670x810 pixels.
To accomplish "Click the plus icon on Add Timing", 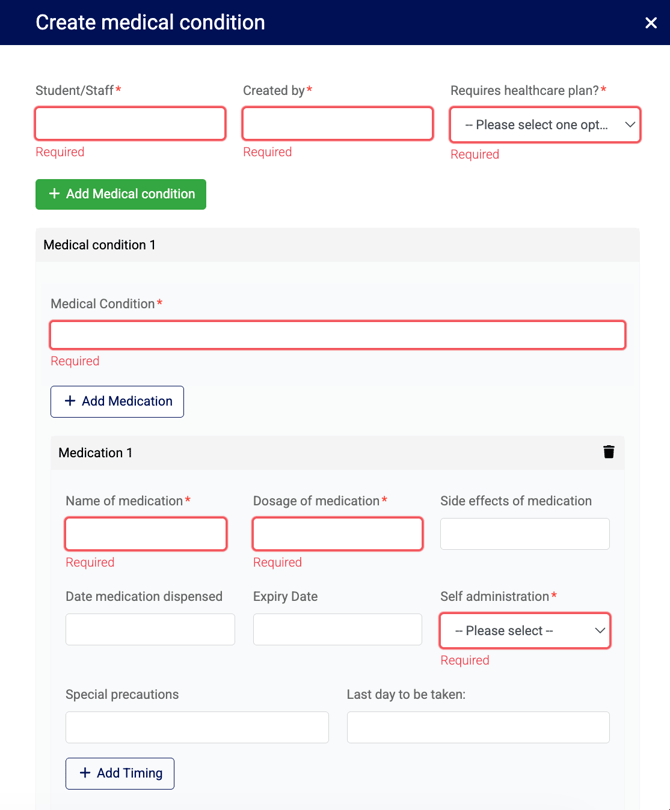I will pyautogui.click(x=85, y=773).
